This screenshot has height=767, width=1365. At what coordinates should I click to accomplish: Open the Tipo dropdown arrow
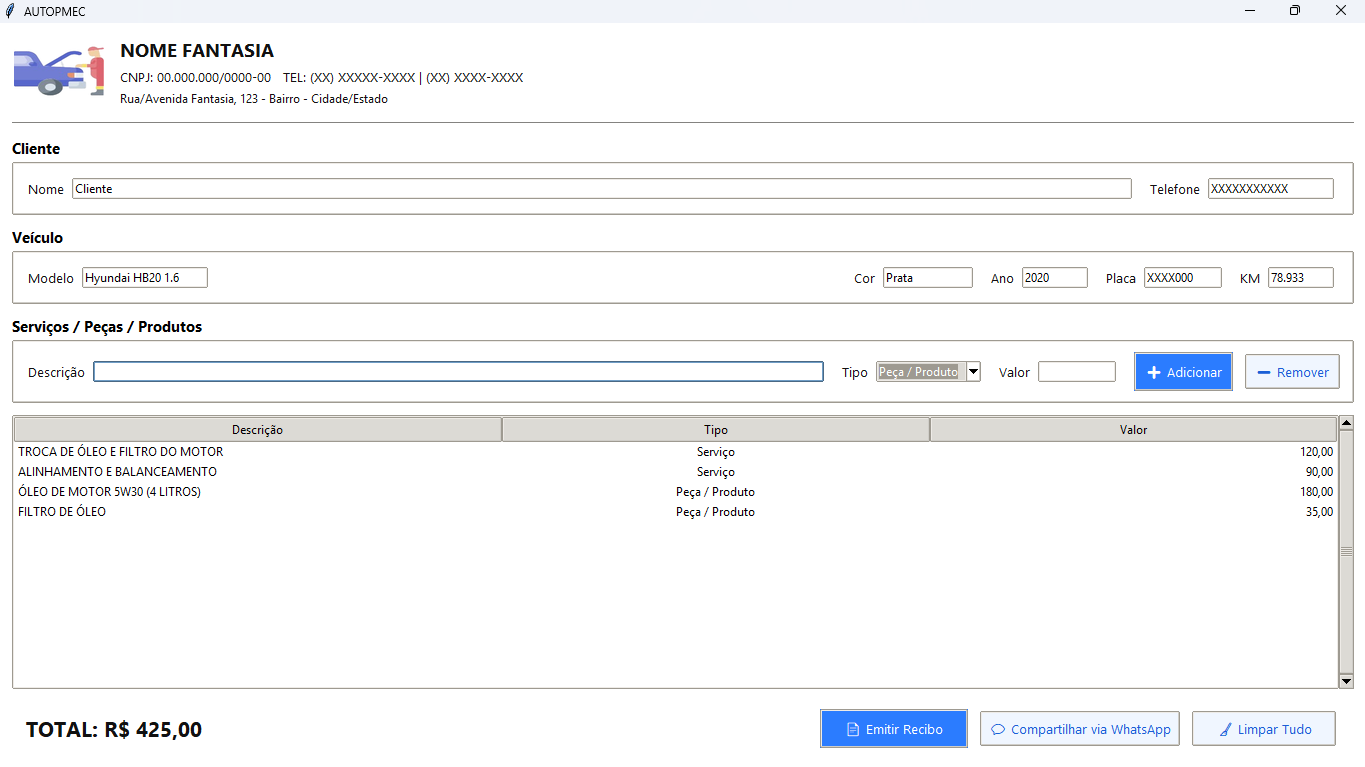(973, 372)
